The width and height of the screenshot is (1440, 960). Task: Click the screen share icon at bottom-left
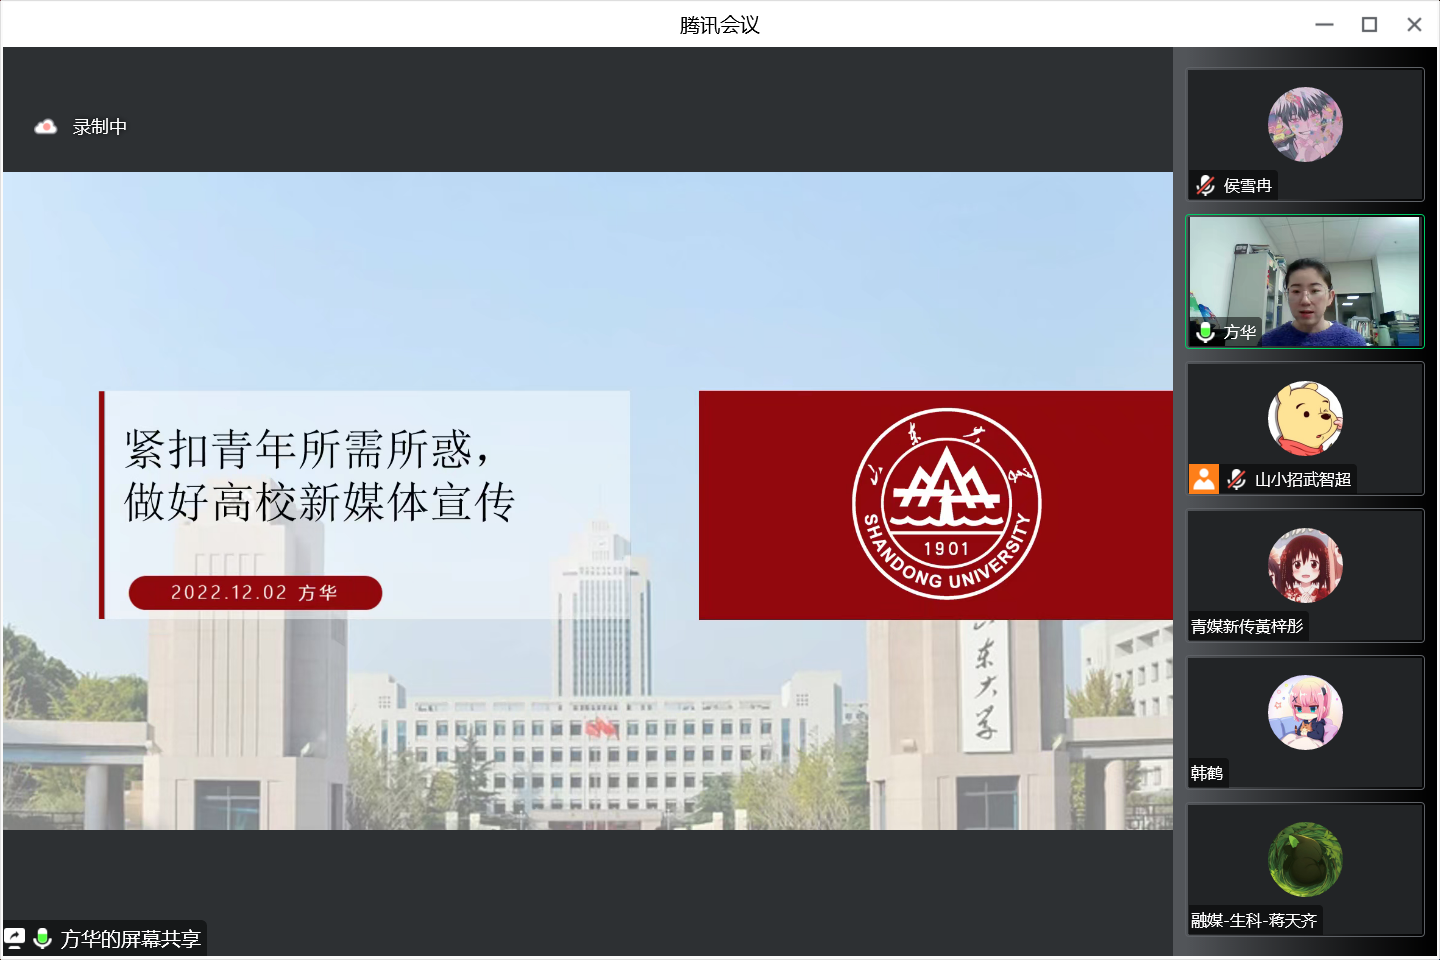tap(15, 938)
